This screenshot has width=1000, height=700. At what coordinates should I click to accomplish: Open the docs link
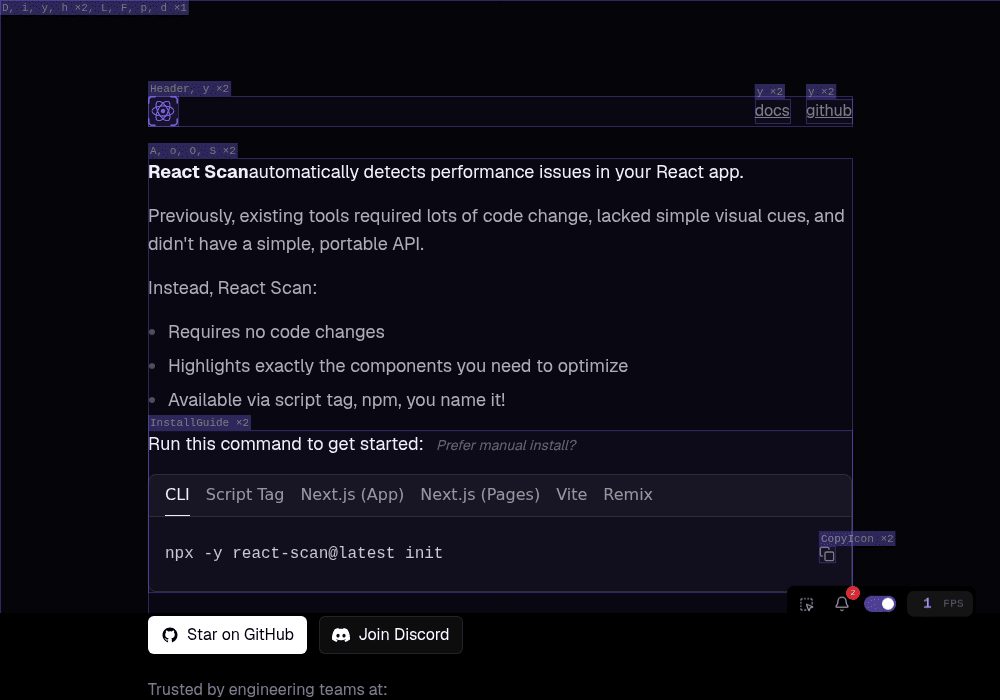click(x=772, y=110)
